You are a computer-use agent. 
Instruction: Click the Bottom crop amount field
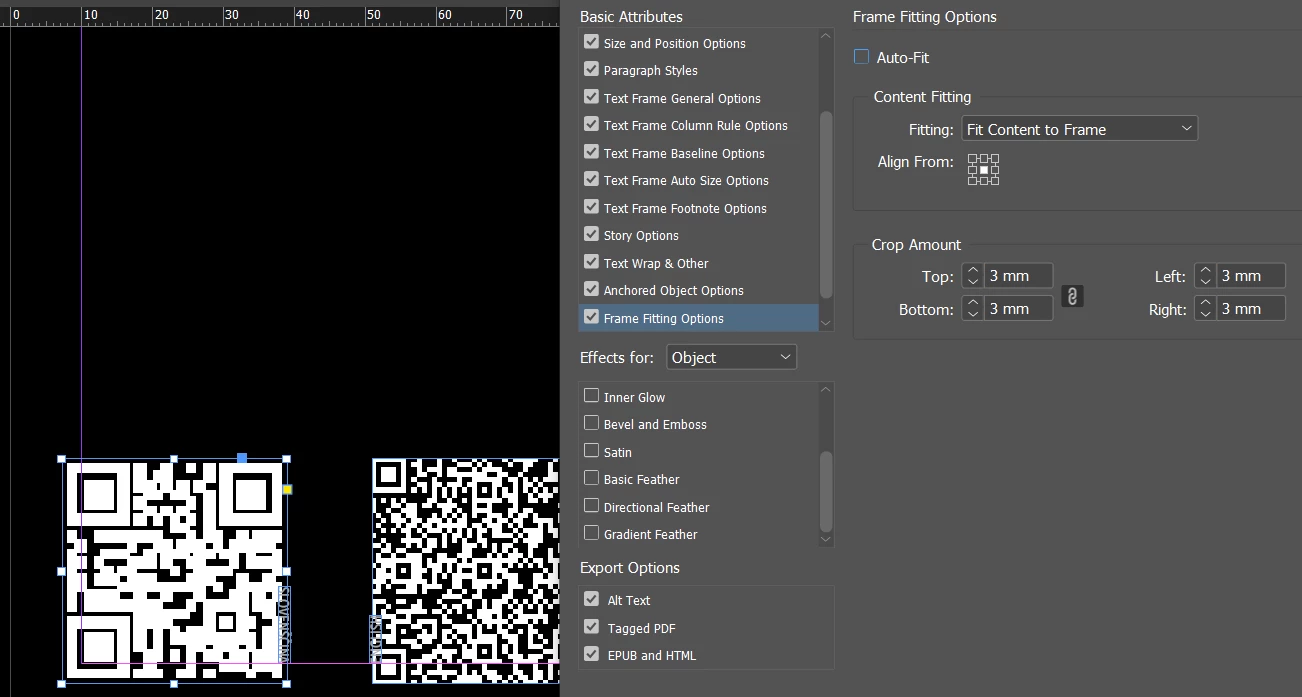coord(1019,309)
